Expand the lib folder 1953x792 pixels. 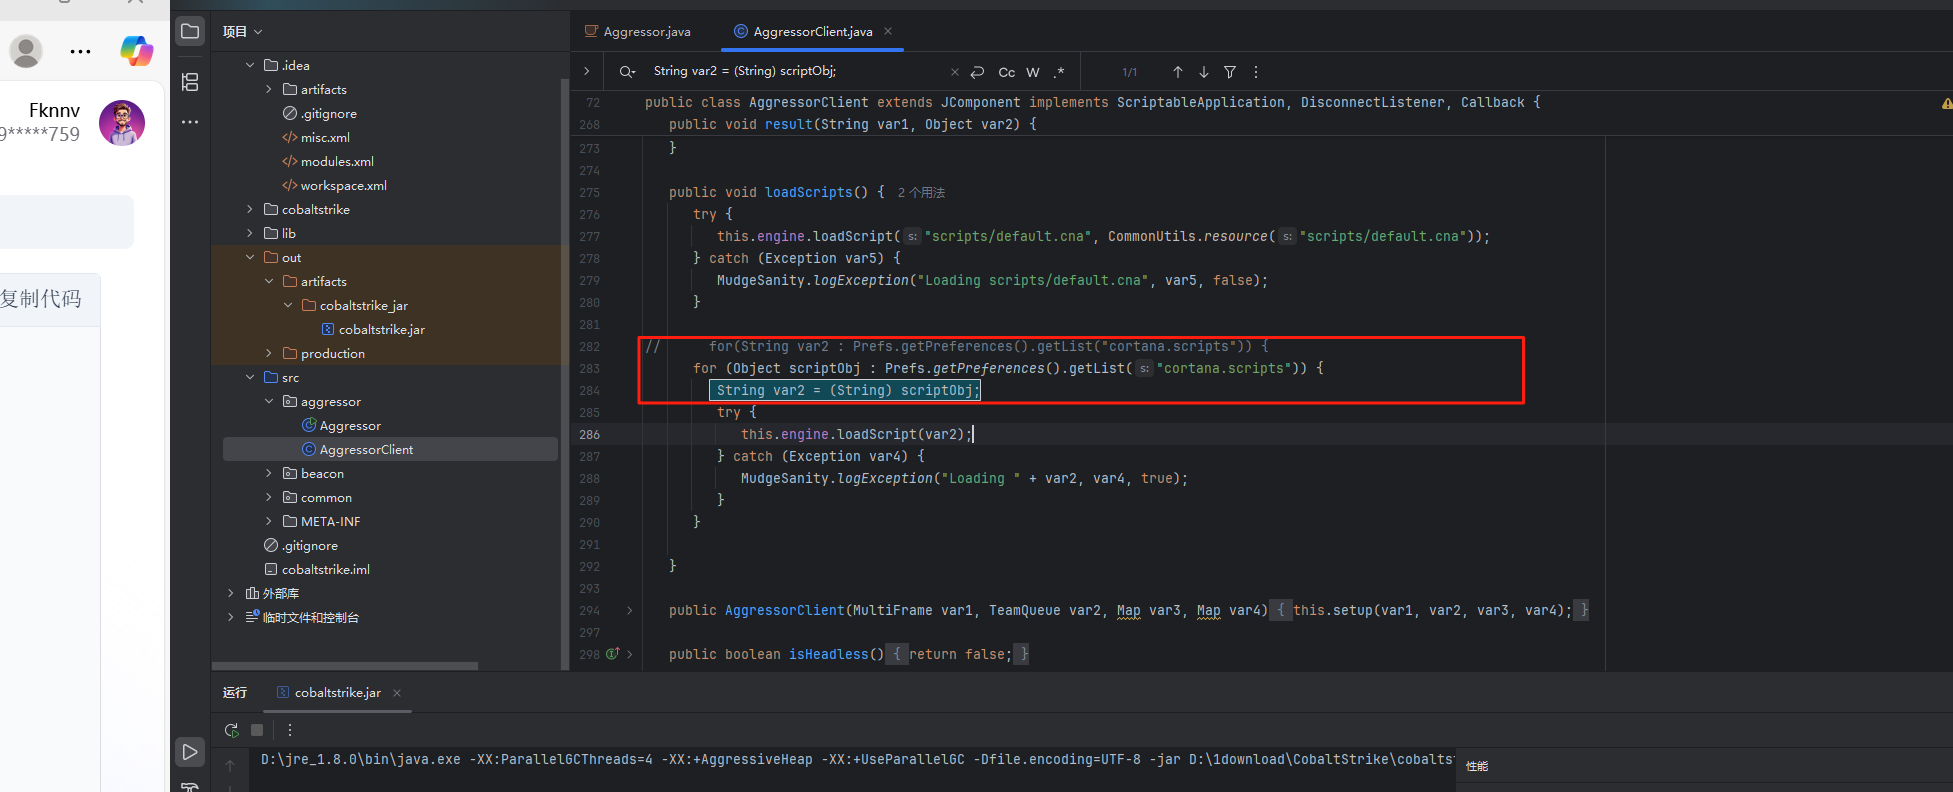(x=250, y=233)
